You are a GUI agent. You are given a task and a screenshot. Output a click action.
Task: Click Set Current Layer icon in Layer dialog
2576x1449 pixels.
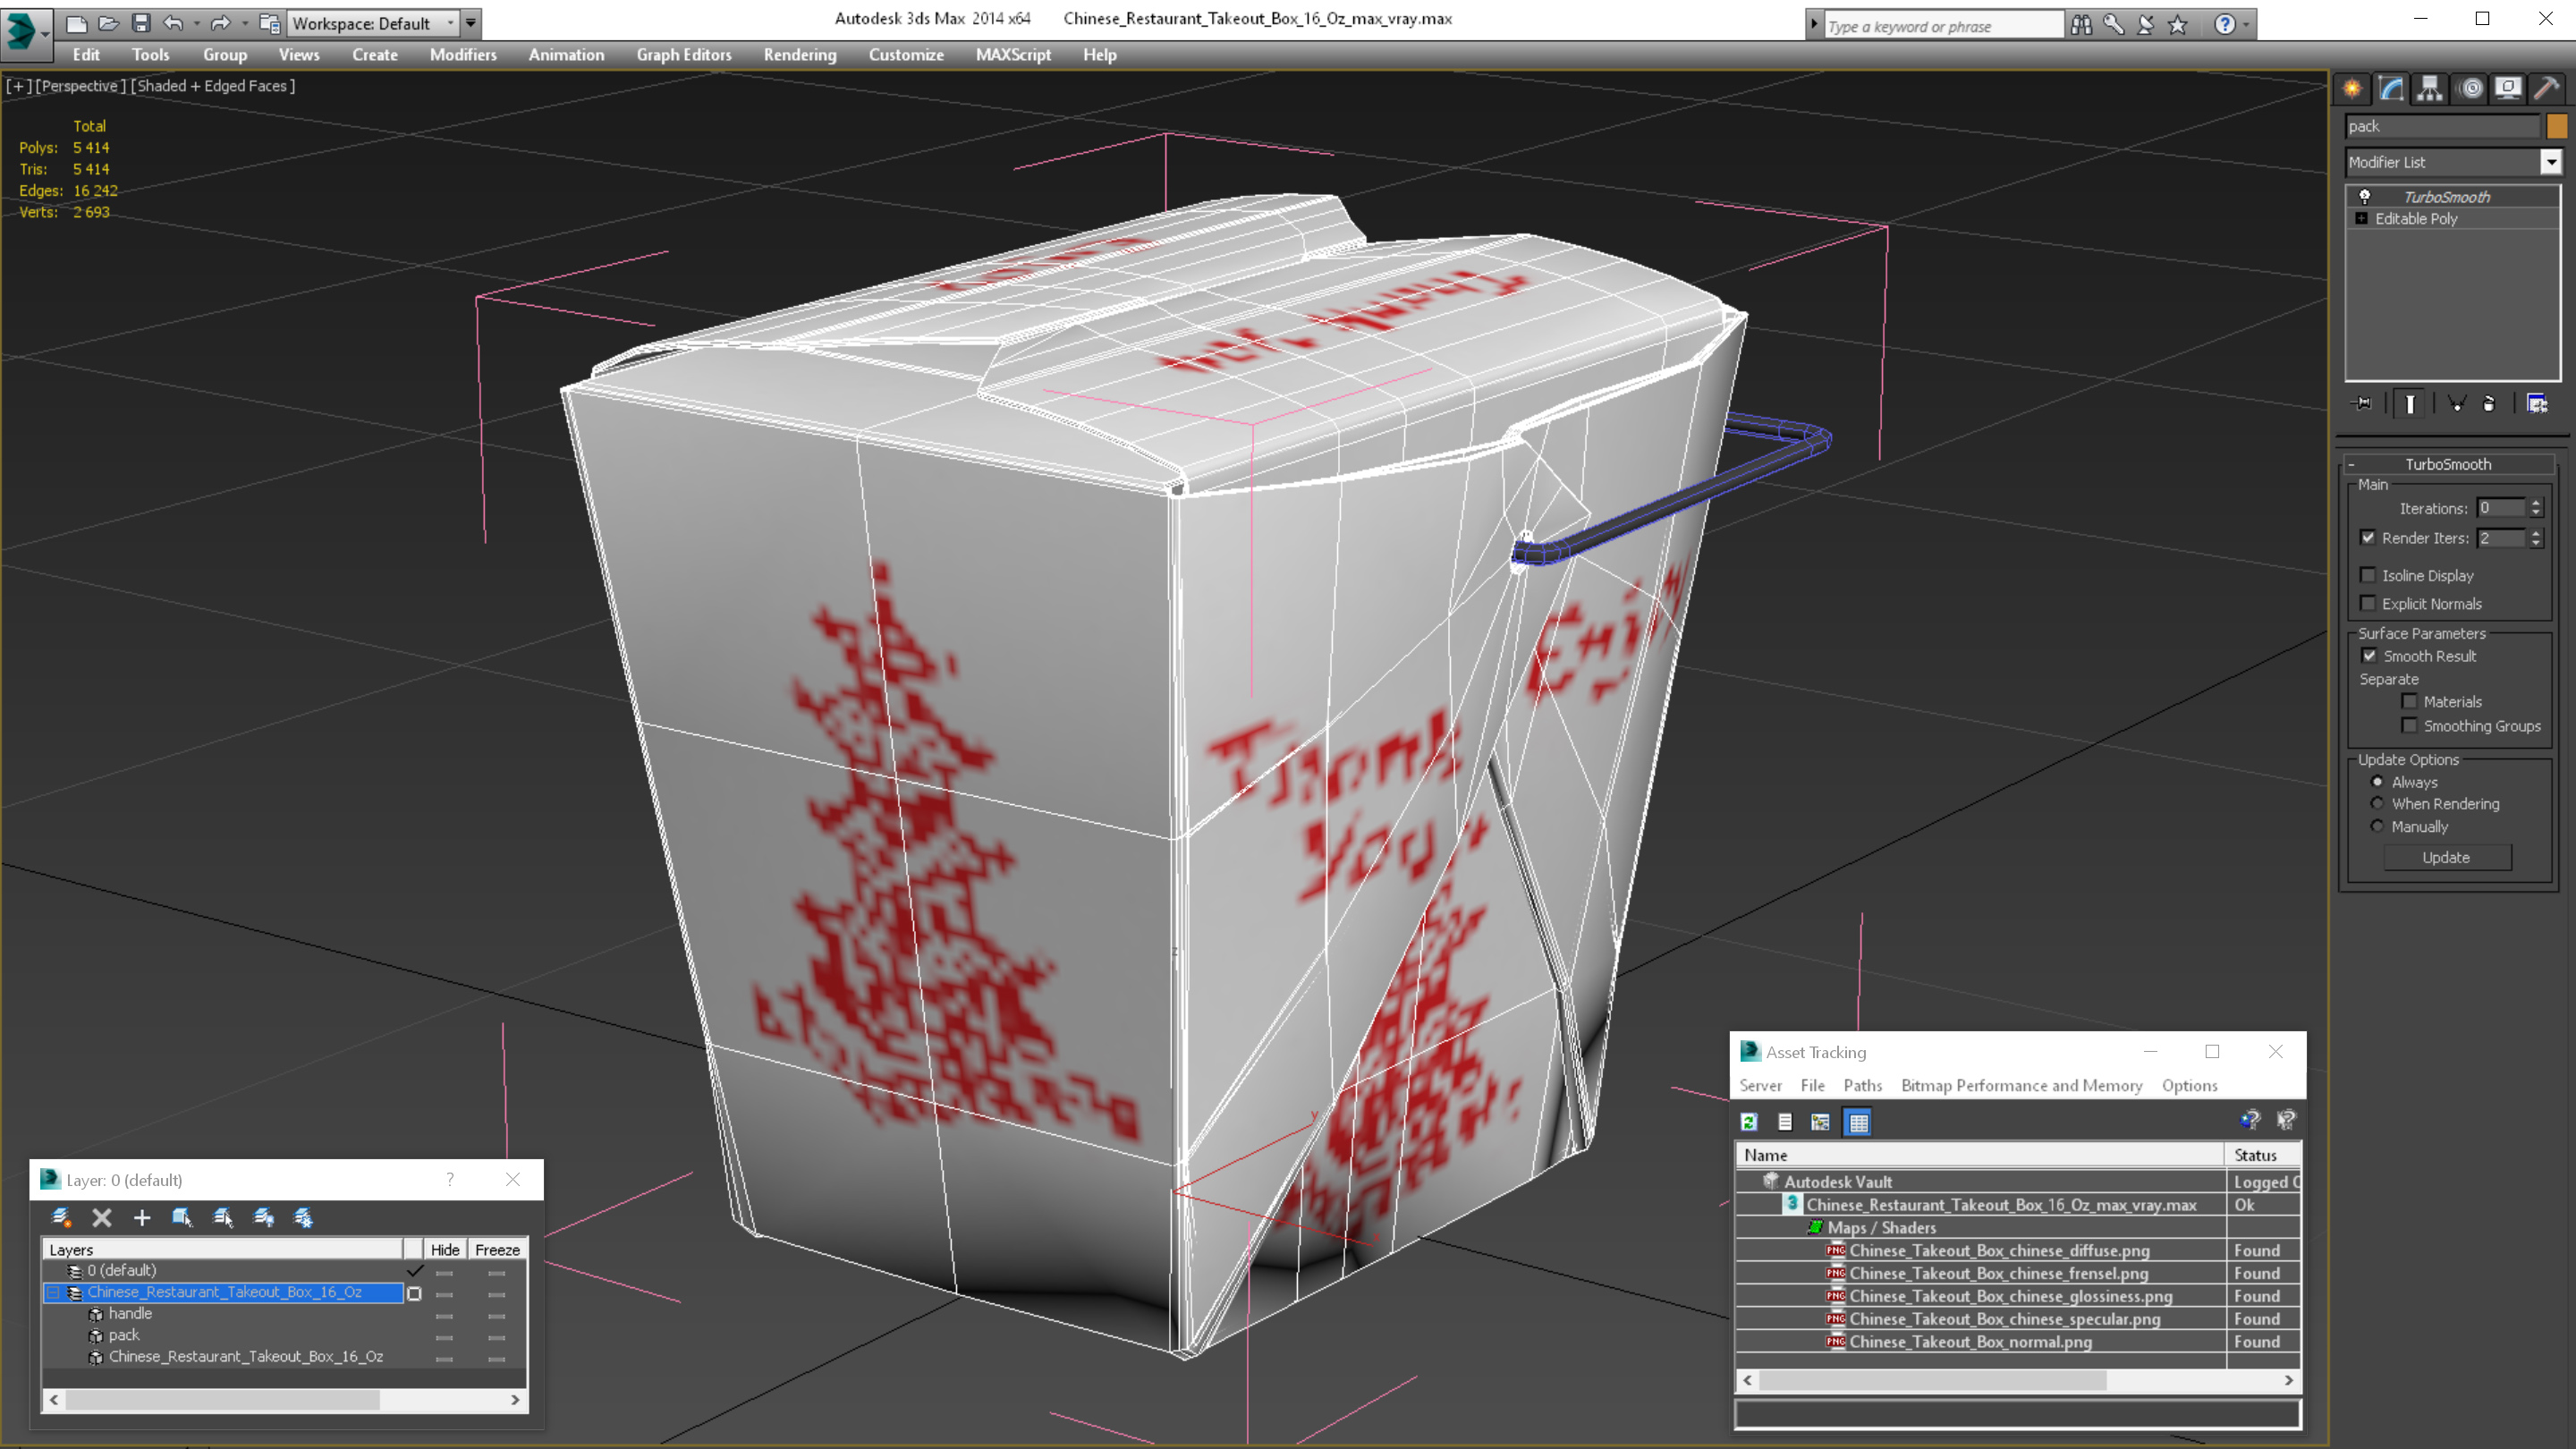pyautogui.click(x=223, y=1217)
